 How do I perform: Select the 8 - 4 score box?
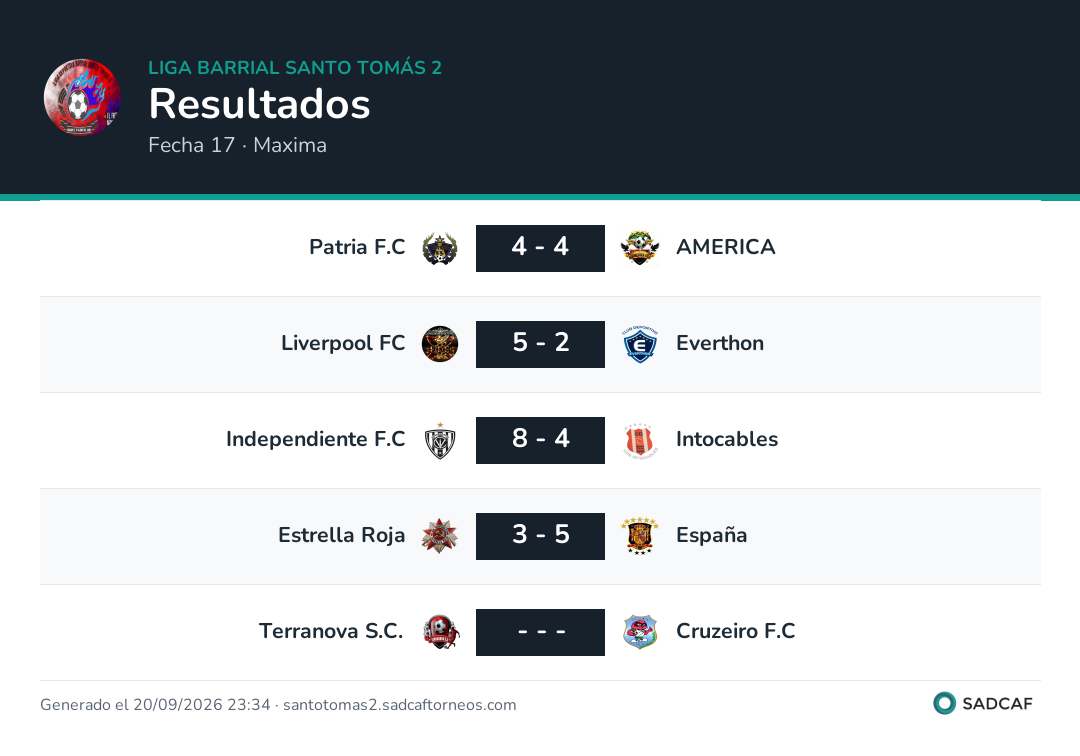click(x=540, y=440)
